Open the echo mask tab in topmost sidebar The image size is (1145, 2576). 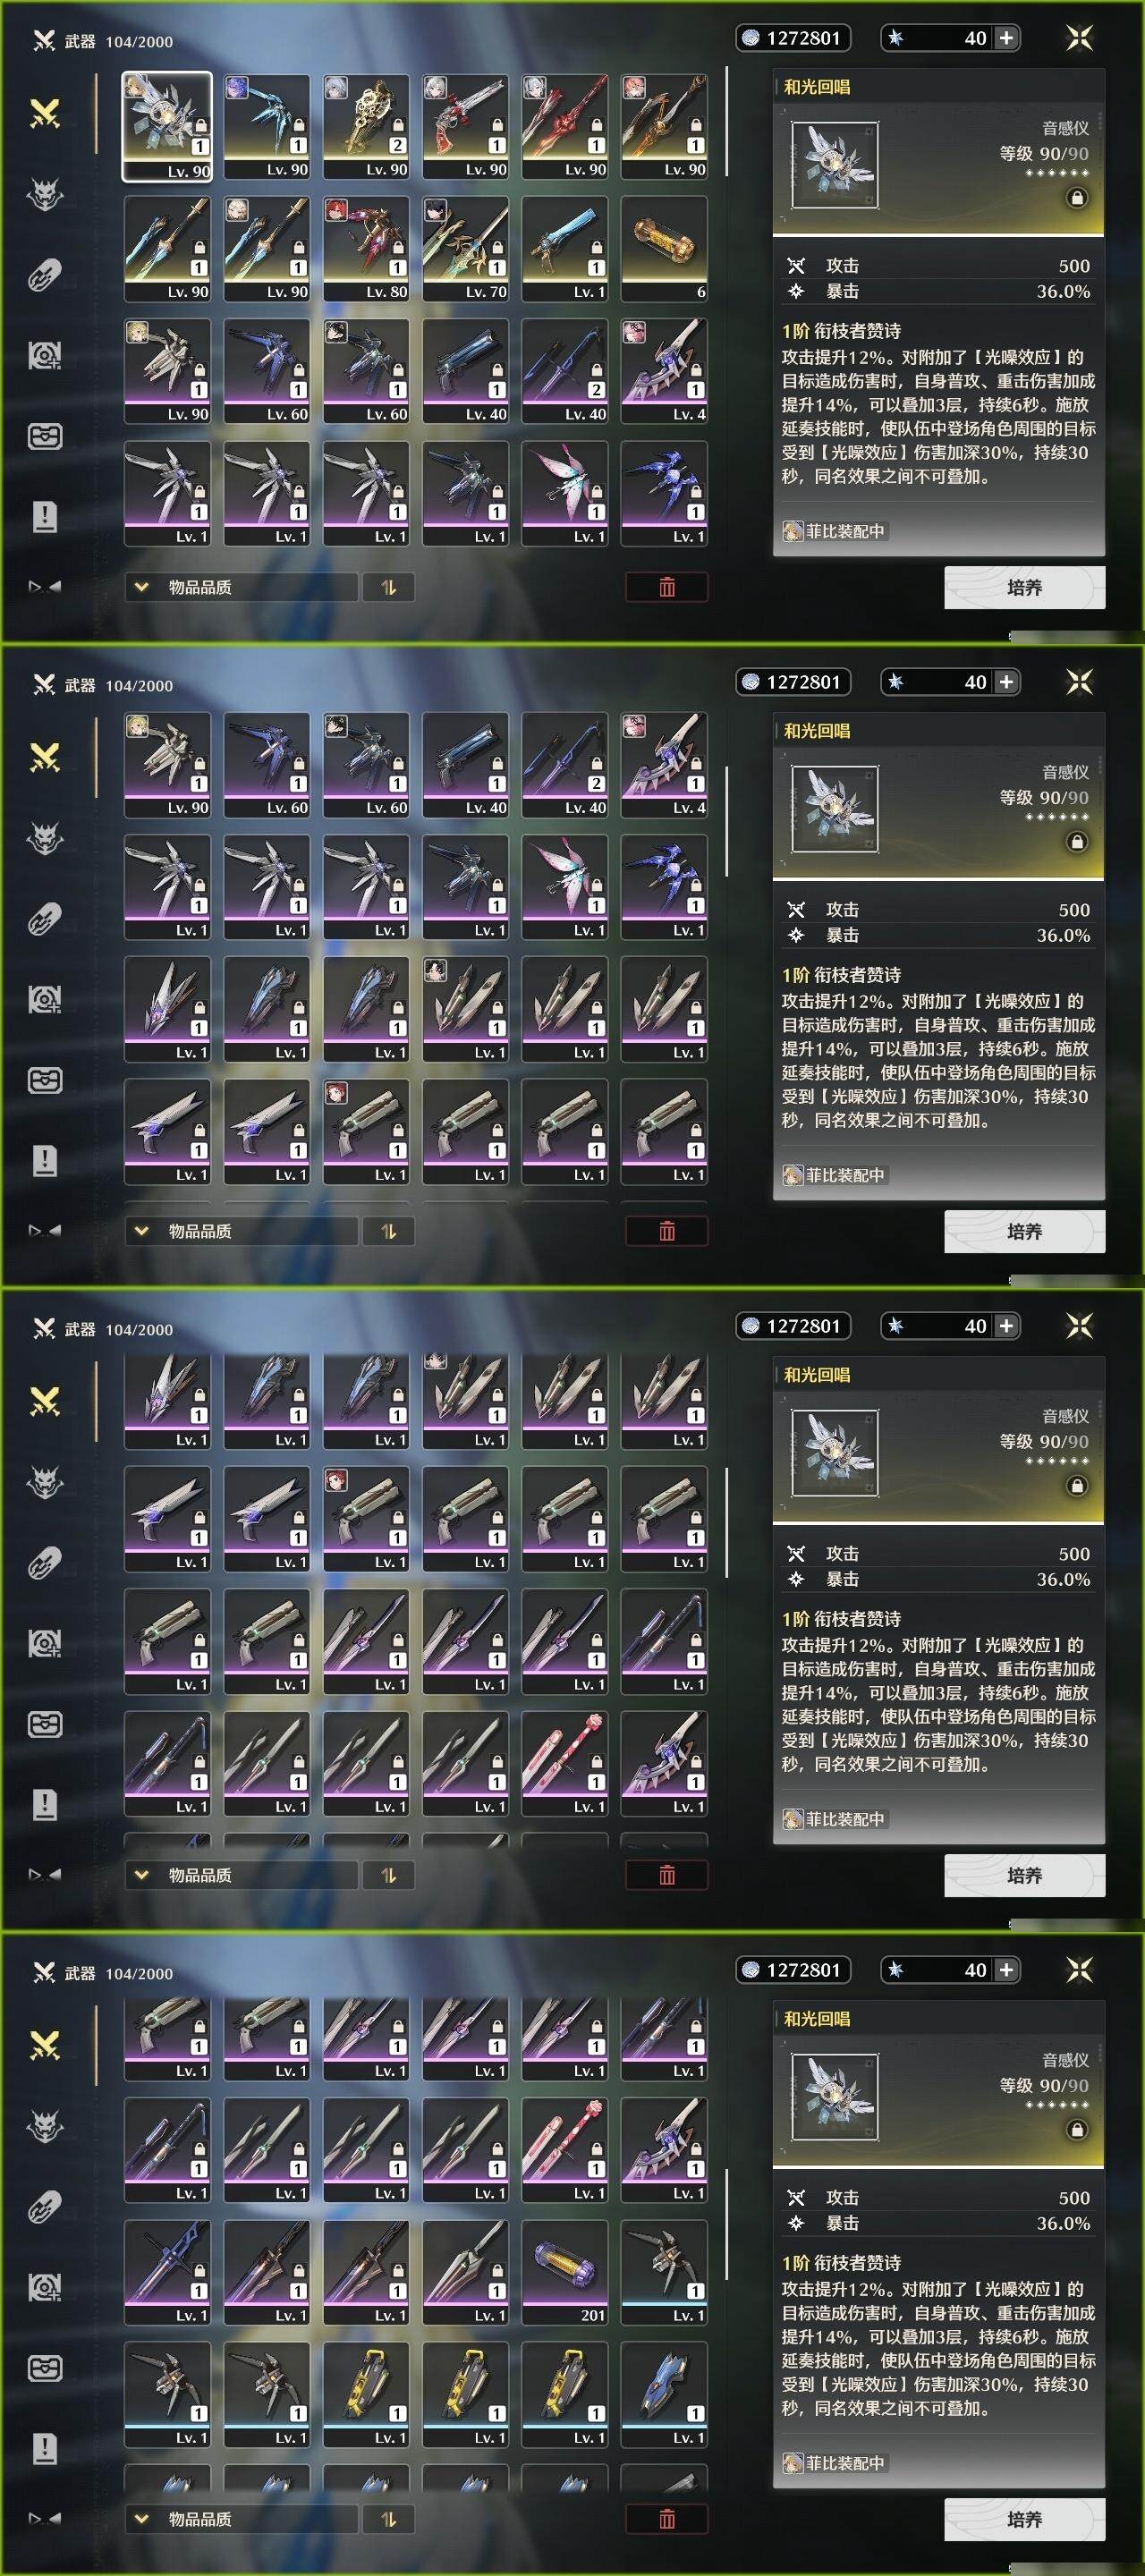[45, 193]
